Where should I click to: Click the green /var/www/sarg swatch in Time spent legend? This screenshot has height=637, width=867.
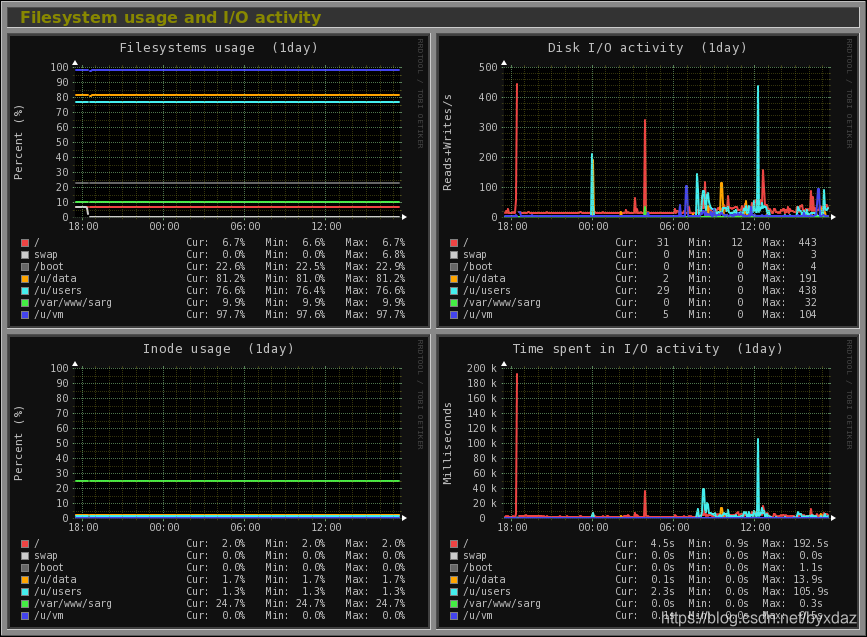pos(454,604)
